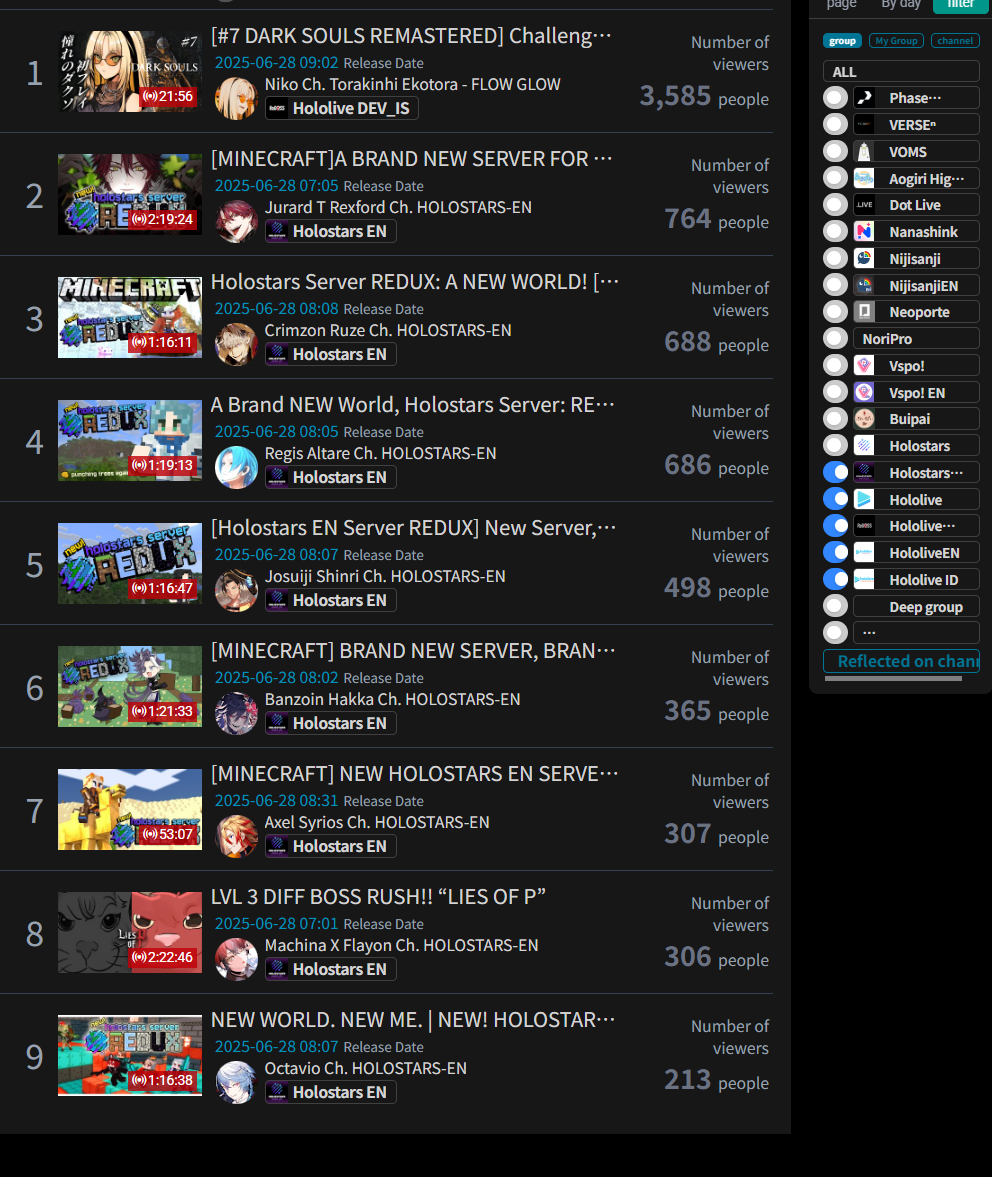
Task: Click Regis Altare Ch. channel name
Action: pos(380,453)
